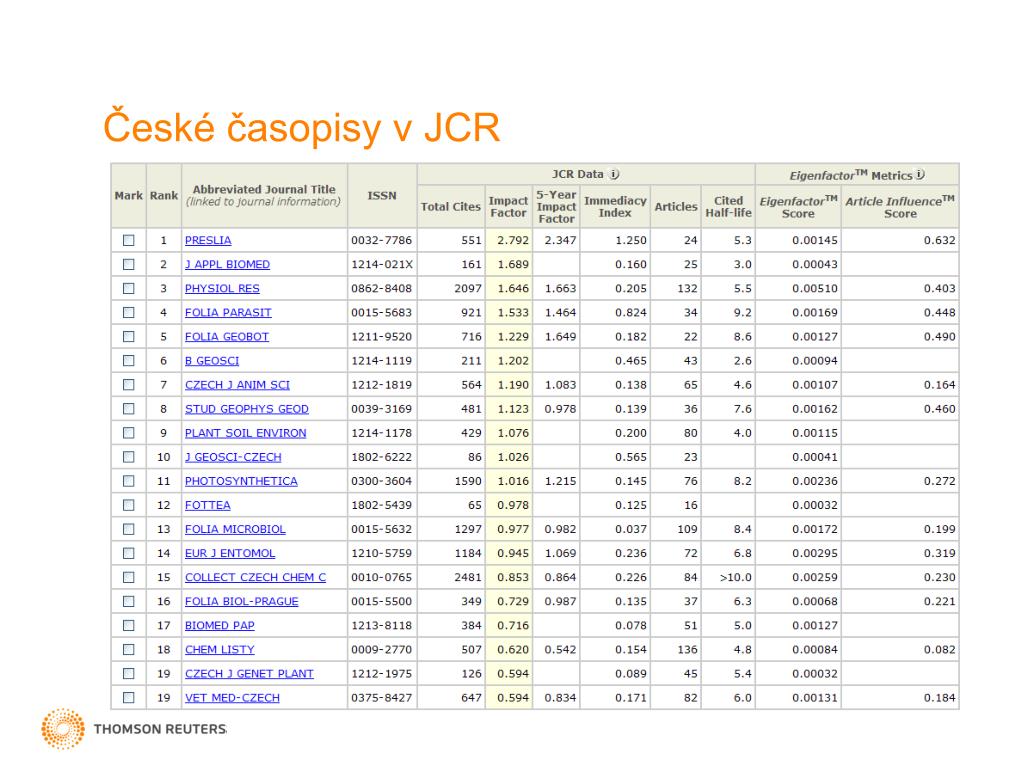The image size is (1024, 768).
Task: Open the FOLIA MICROBIOL link
Action: point(235,529)
